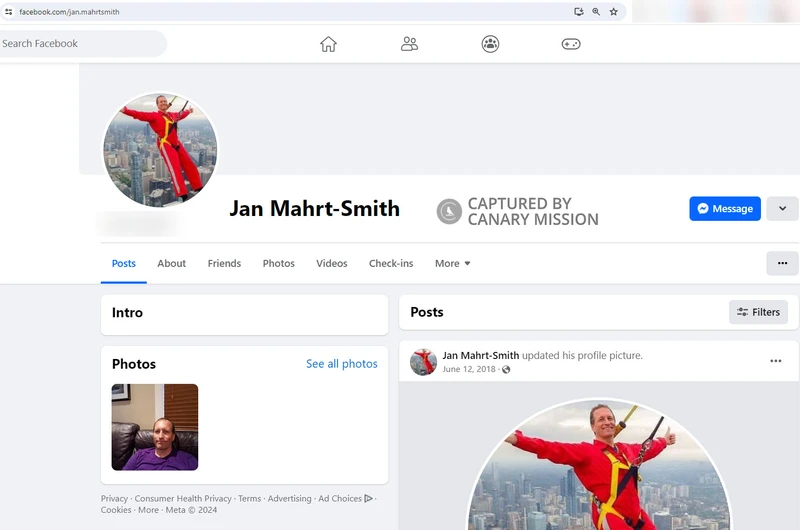Click the Consumer Health Privacy footer link
Viewport: 800px width, 530px height.
click(183, 498)
